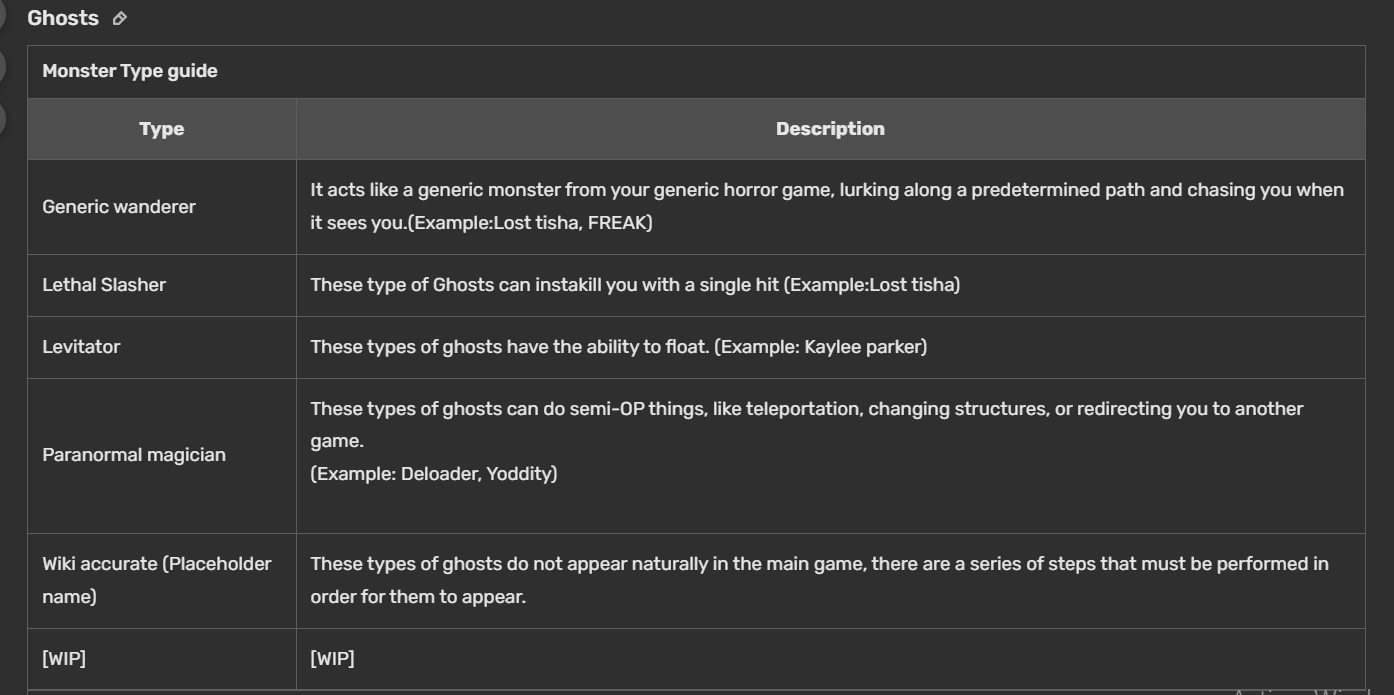Click the Type column header
The image size is (1394, 695).
[x=162, y=129]
